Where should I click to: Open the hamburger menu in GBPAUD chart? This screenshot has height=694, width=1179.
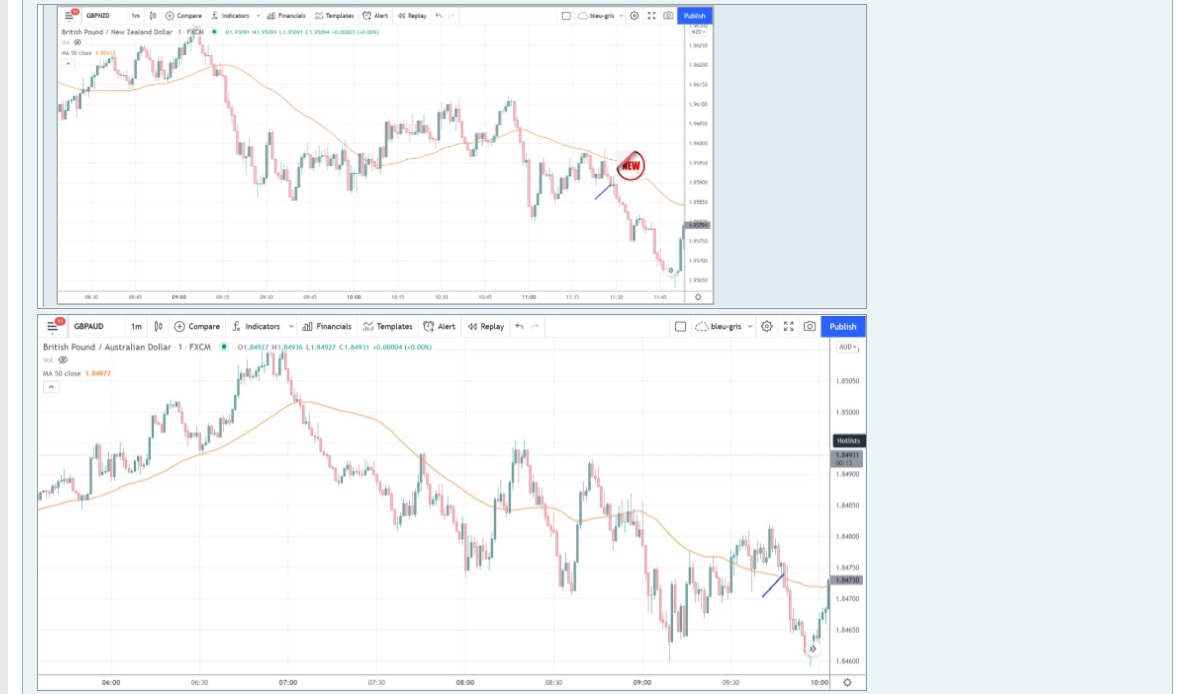click(52, 326)
